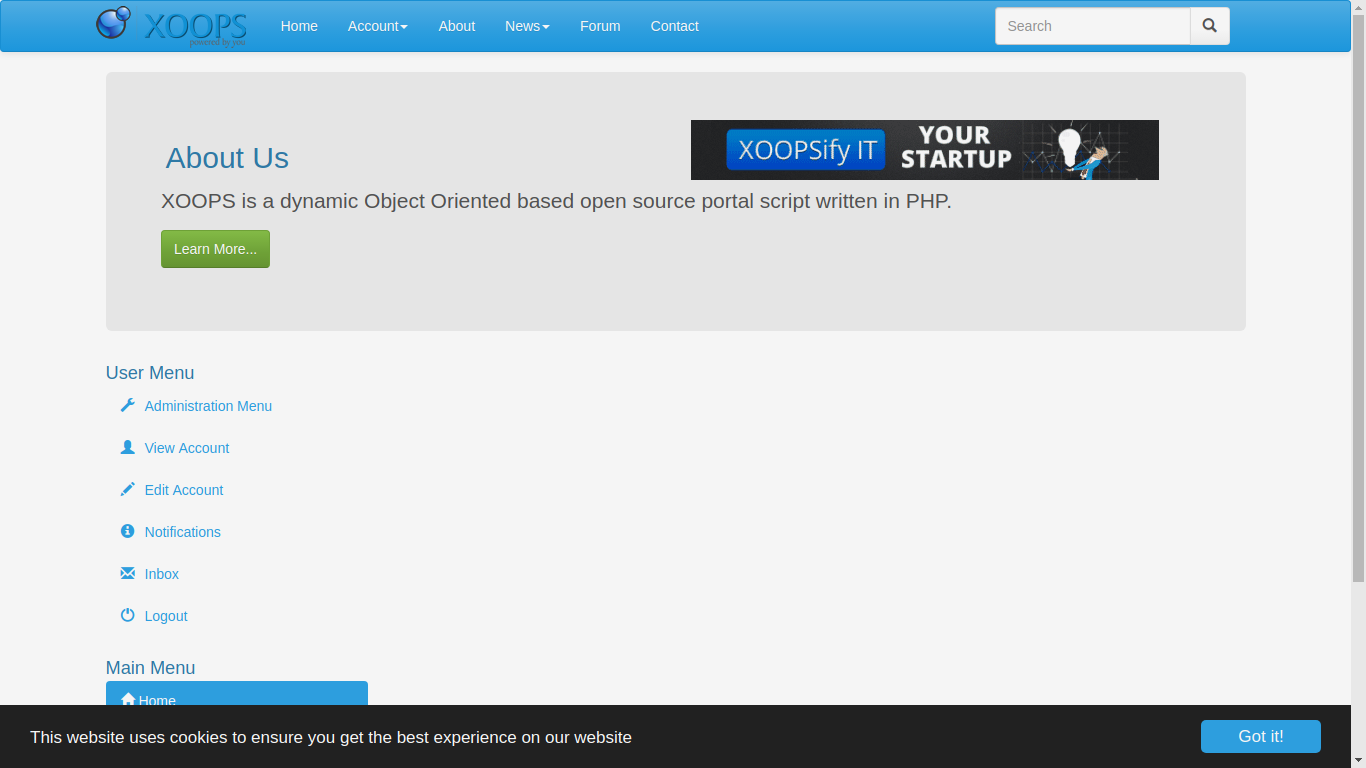Click the XOOPSify IT startup banner
The image size is (1366, 768).
[925, 150]
